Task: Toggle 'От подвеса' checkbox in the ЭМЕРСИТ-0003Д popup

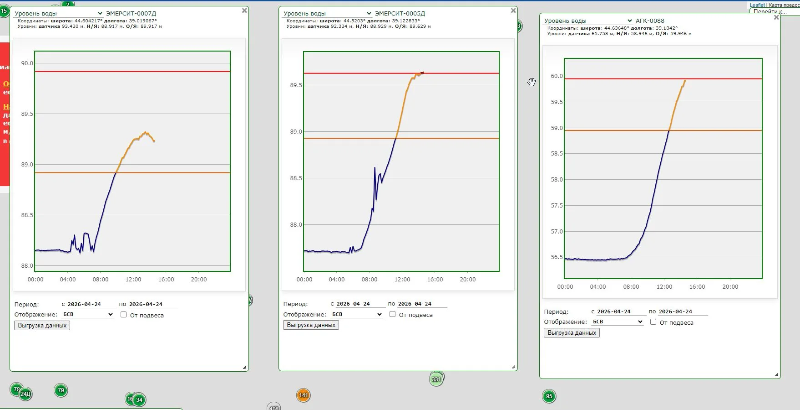Action: [395, 313]
